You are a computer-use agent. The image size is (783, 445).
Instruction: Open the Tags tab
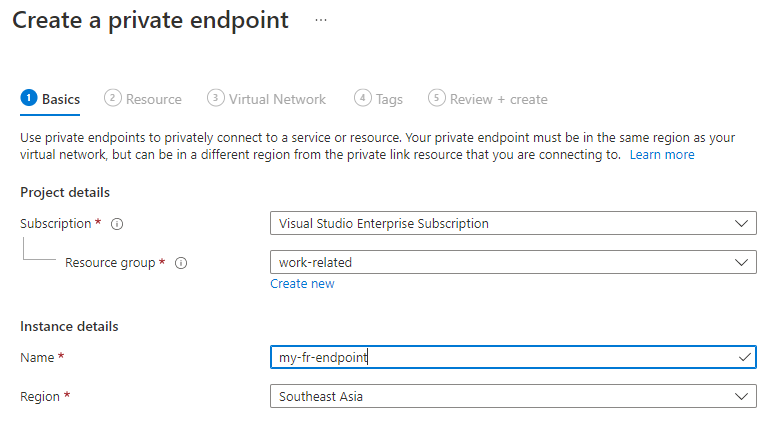389,99
